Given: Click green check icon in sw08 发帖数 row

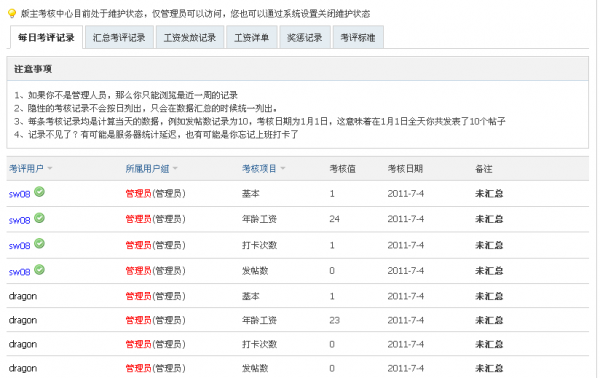Looking at the screenshot, I should pos(39,270).
